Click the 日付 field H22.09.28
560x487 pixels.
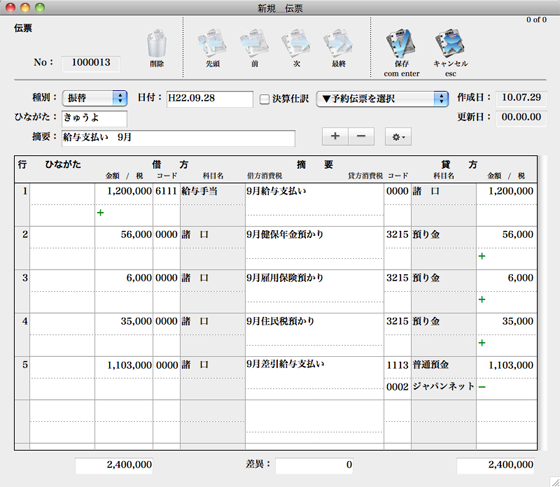(210, 99)
